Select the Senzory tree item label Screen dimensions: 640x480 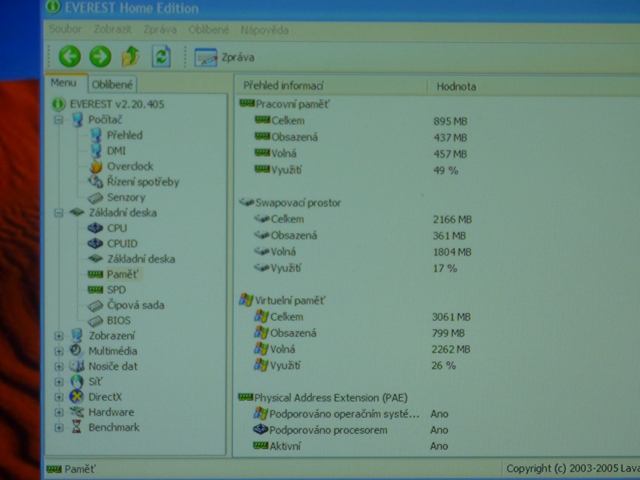click(x=126, y=197)
